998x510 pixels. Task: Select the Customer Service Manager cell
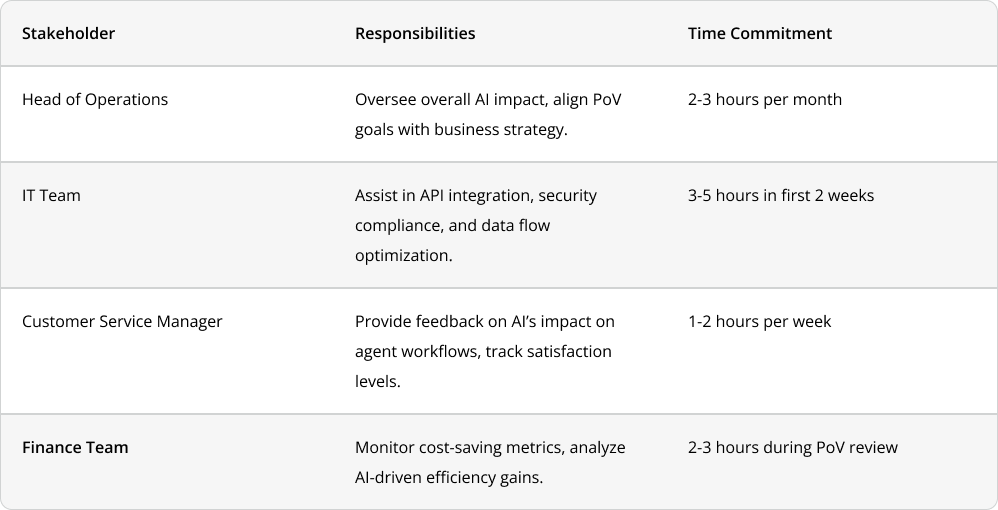[122, 322]
